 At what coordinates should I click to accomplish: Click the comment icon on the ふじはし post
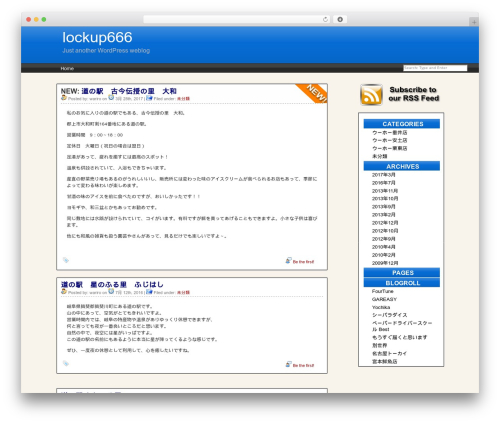[x=289, y=364]
